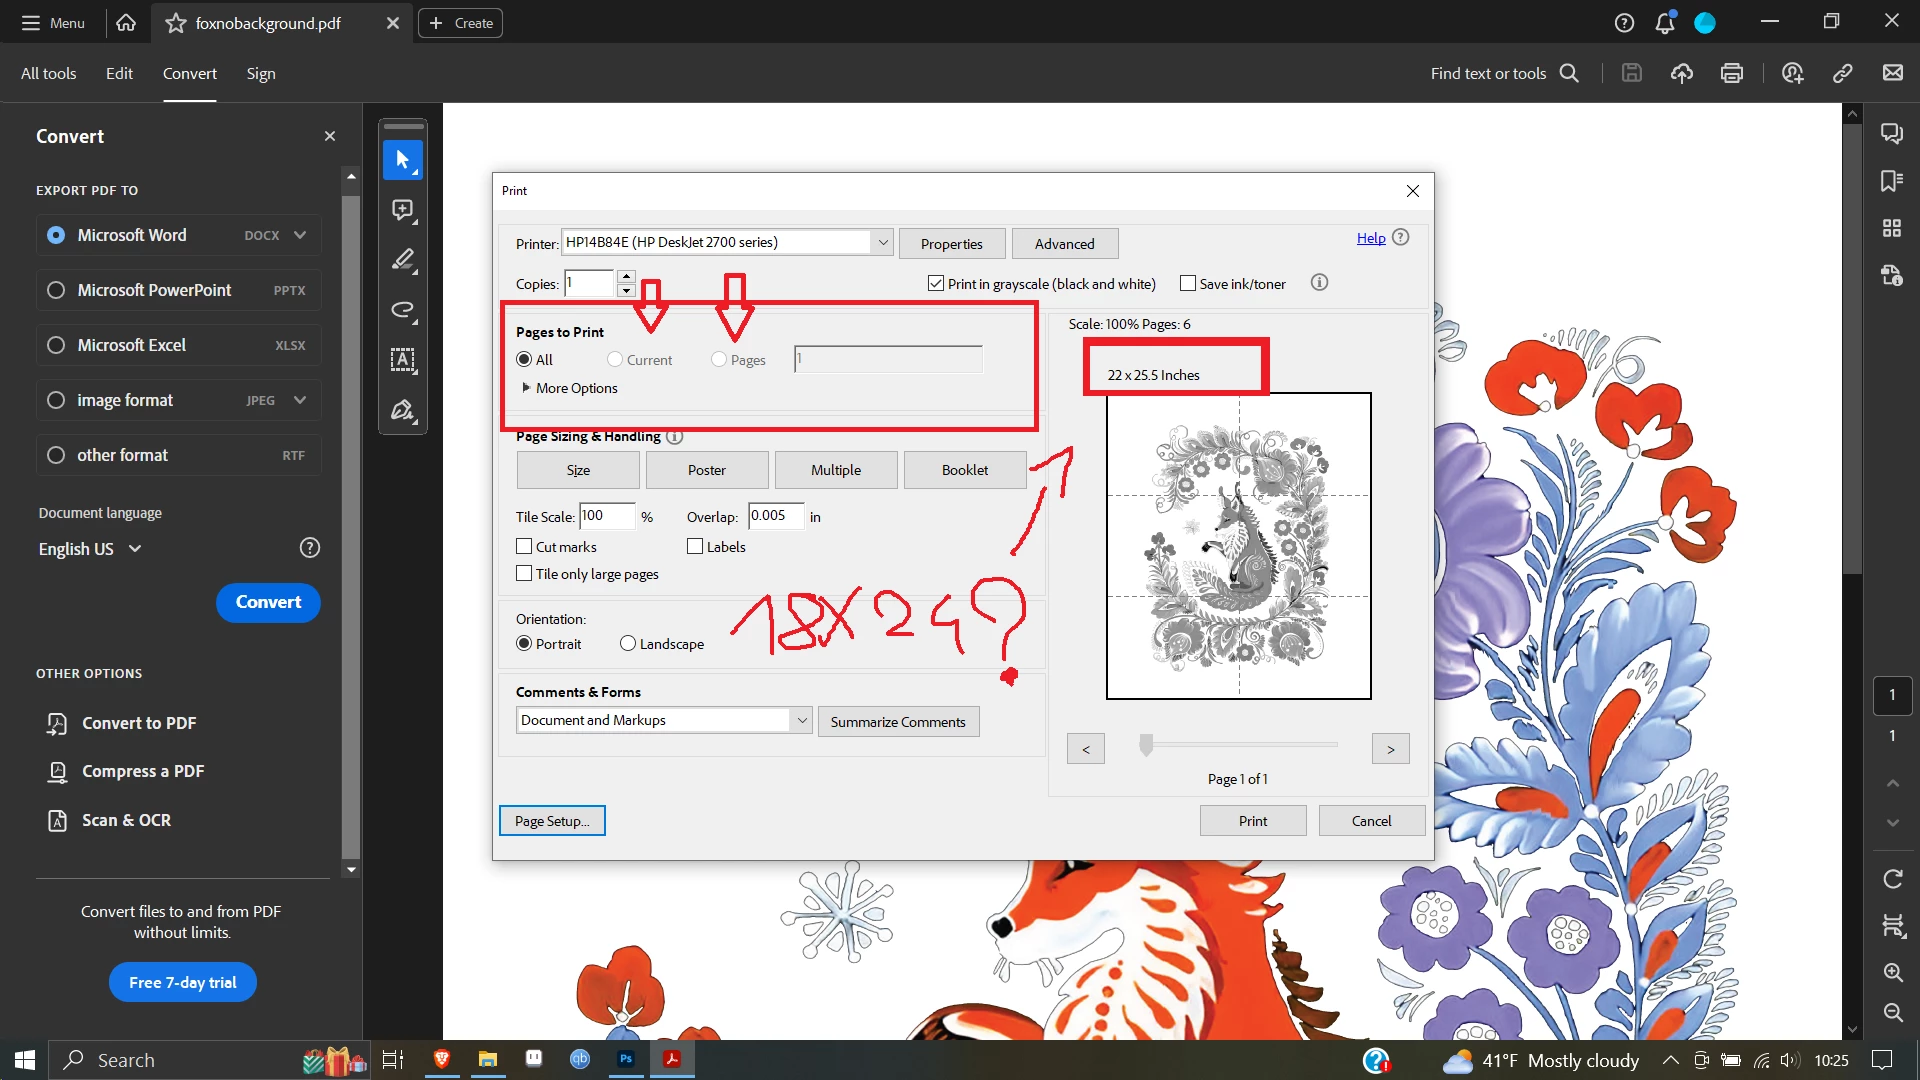Click the rotate page icon
This screenshot has height=1080, width=1920.
click(1892, 879)
